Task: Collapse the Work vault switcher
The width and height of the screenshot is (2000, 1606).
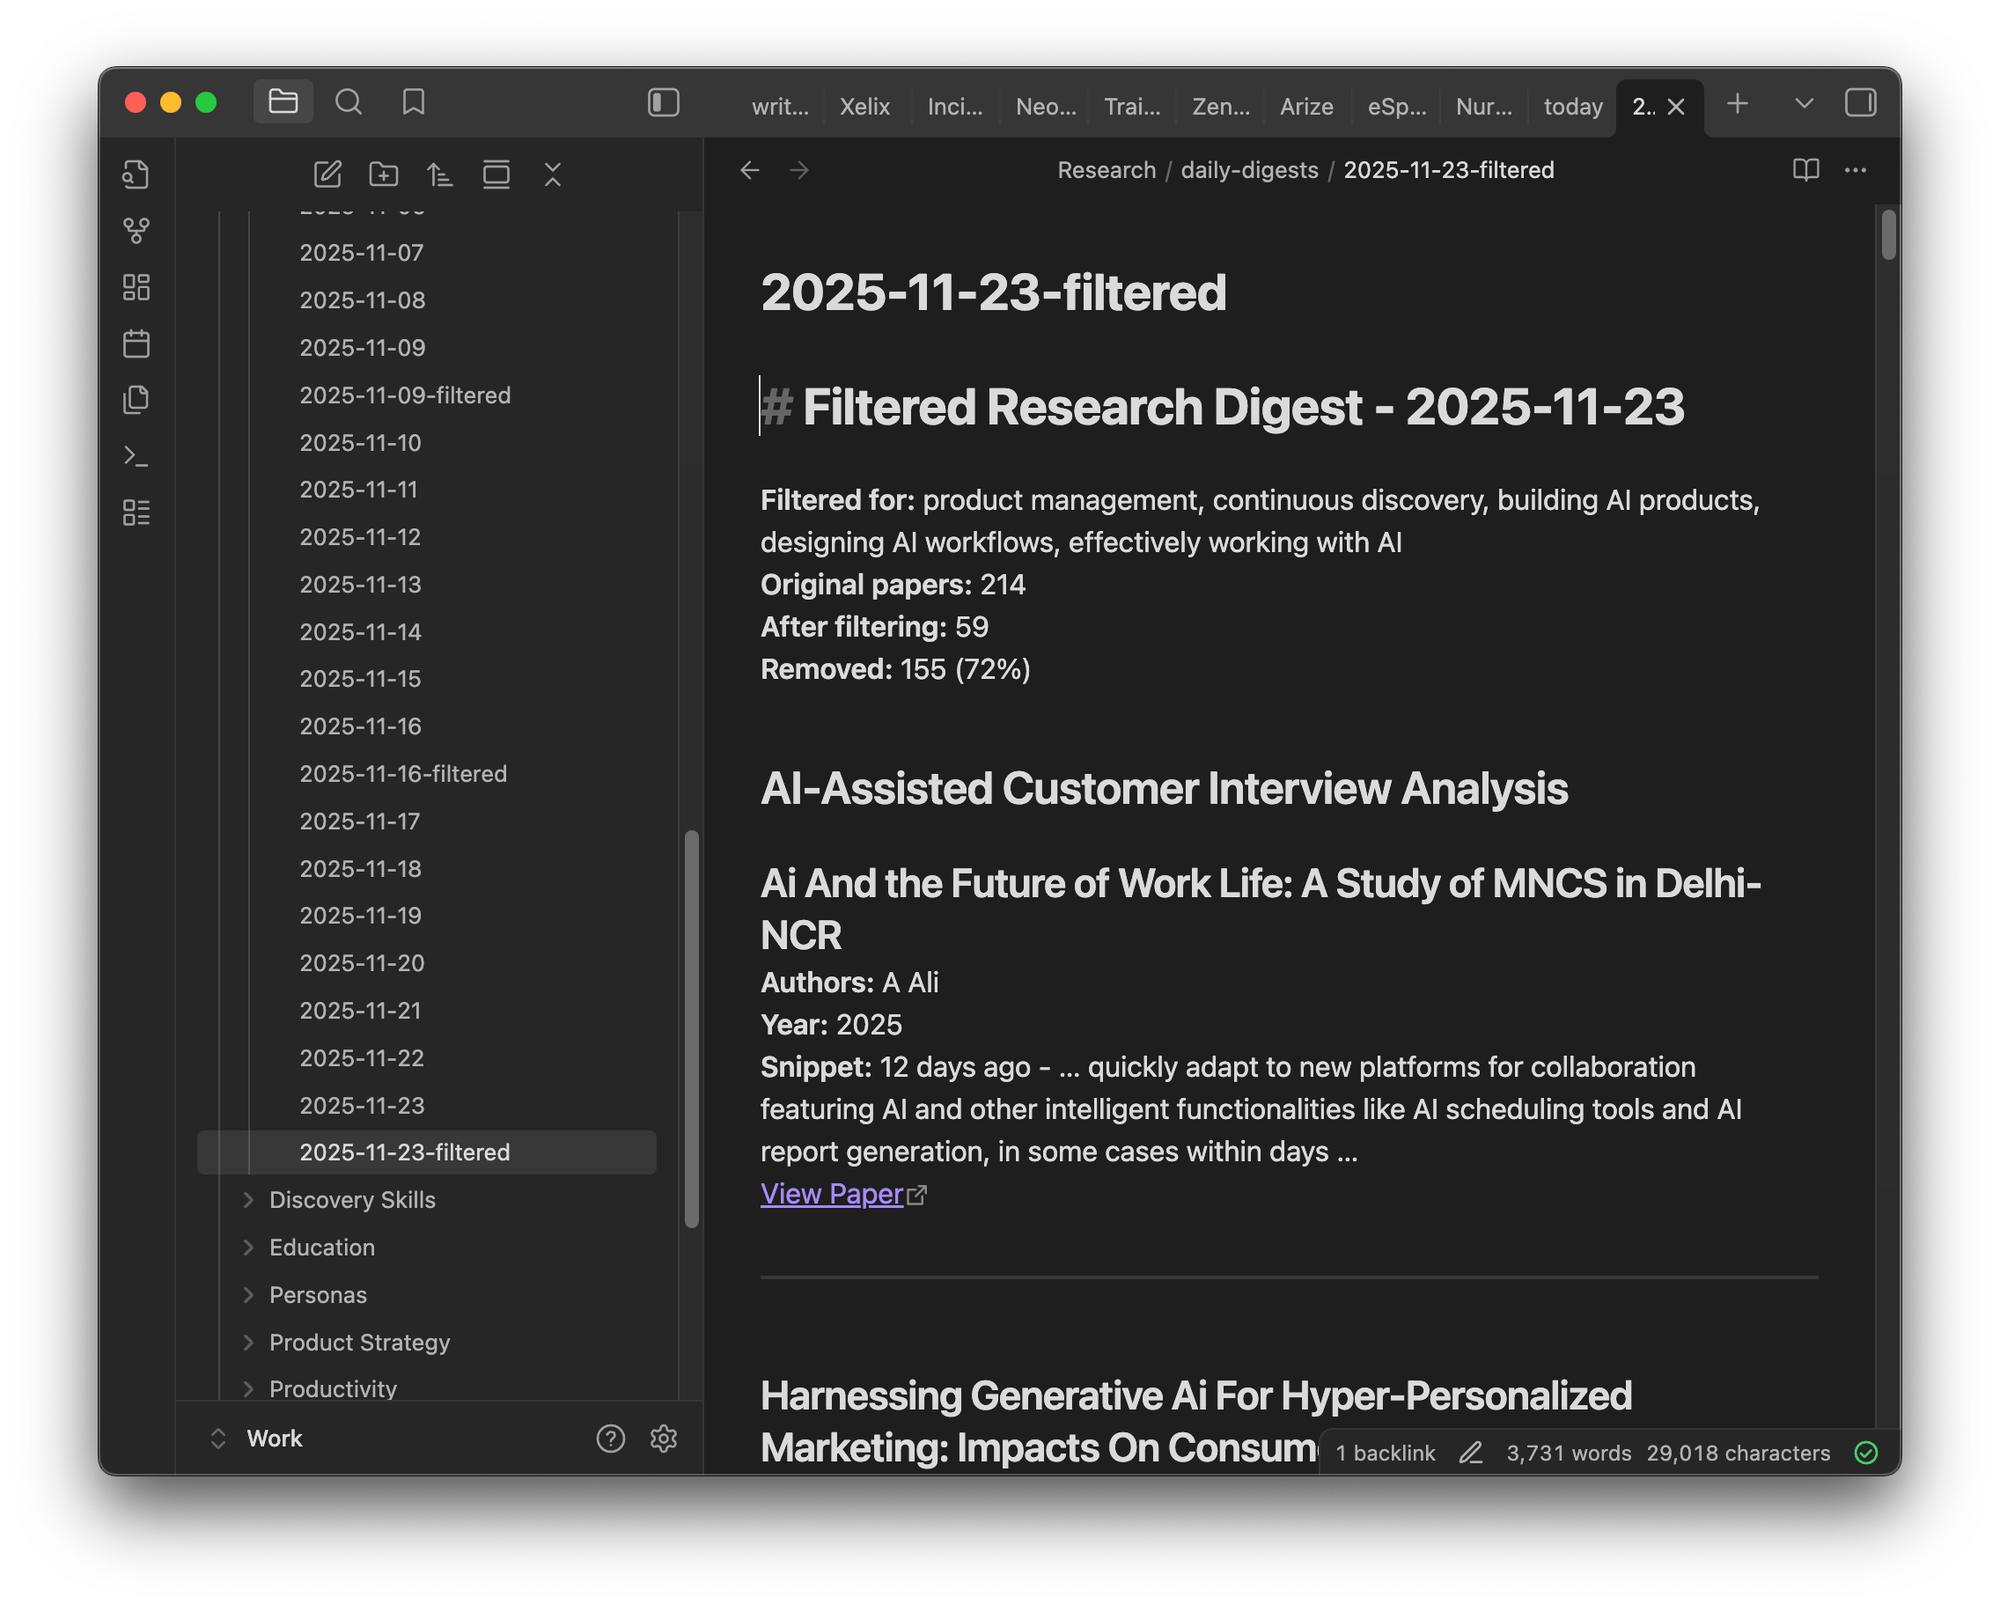Action: tap(218, 1438)
